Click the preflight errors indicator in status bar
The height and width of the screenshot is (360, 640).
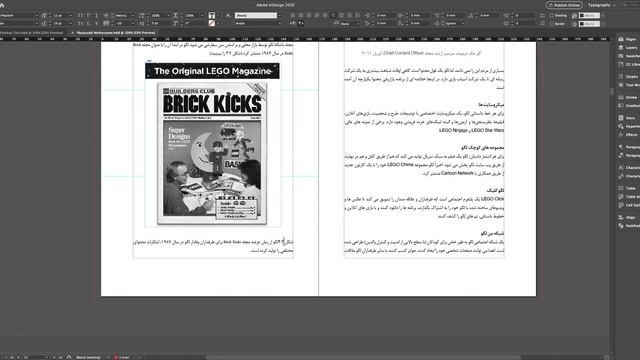(121, 357)
